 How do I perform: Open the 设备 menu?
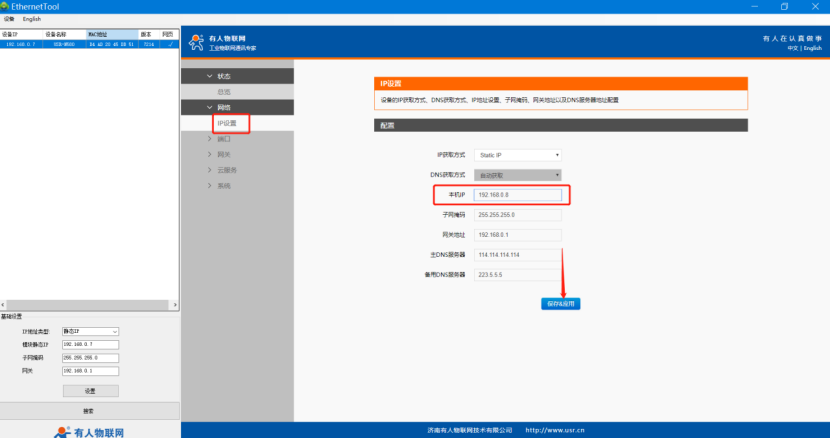(x=9, y=19)
